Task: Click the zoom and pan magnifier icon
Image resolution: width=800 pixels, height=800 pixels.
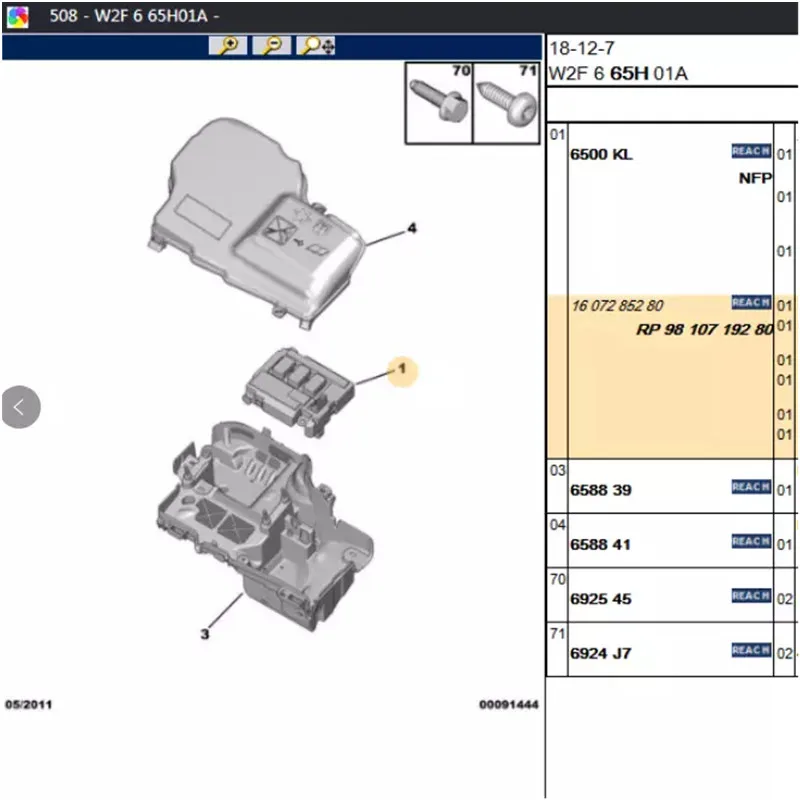Action: coord(316,45)
